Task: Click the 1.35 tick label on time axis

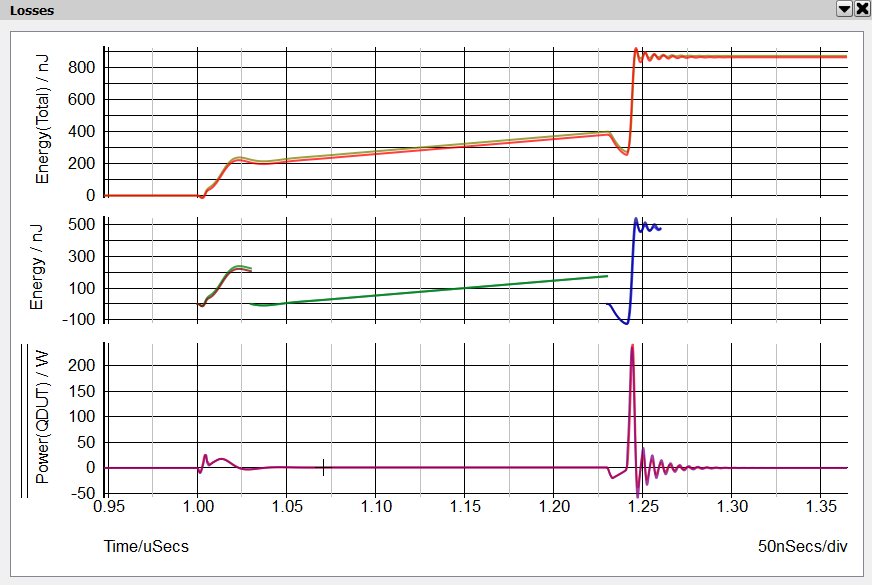Action: pos(820,508)
